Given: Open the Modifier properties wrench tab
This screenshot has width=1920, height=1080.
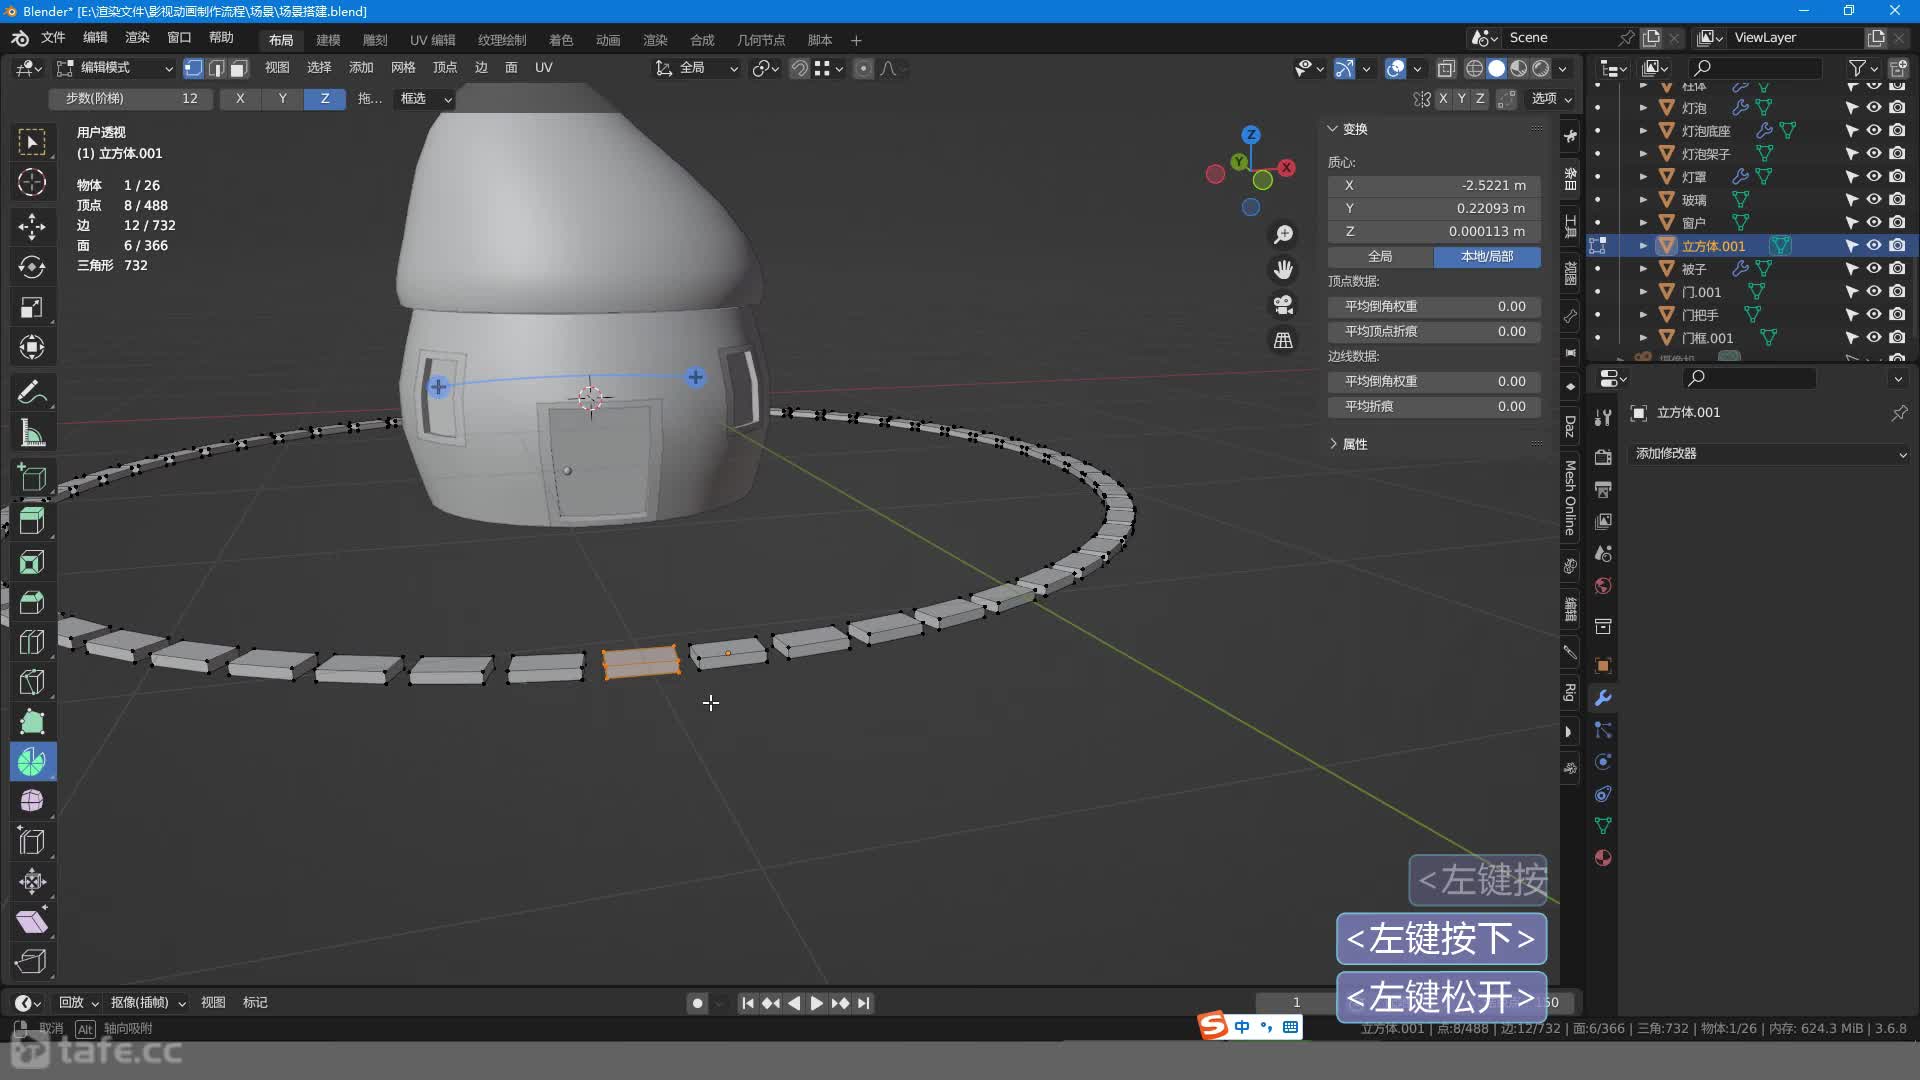Looking at the screenshot, I should coord(1603,698).
